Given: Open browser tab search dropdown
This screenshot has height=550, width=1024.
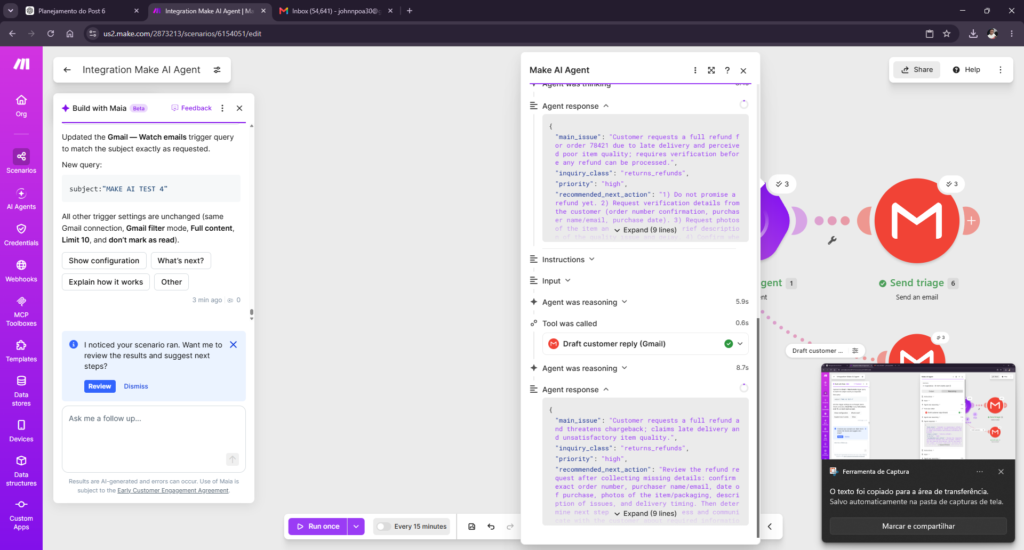Looking at the screenshot, I should (10, 11).
